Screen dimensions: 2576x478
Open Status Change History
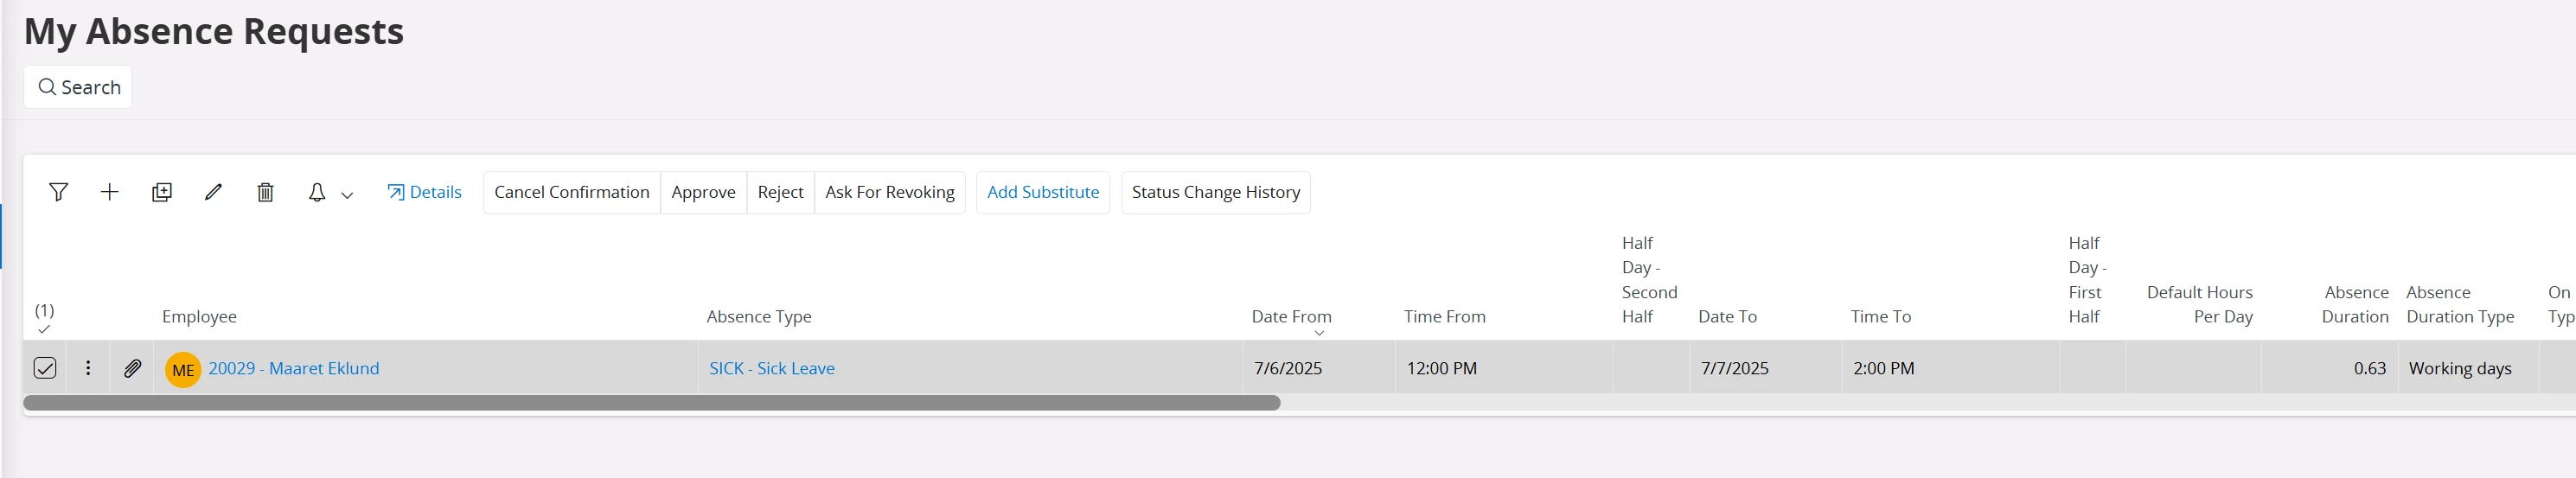(1216, 192)
